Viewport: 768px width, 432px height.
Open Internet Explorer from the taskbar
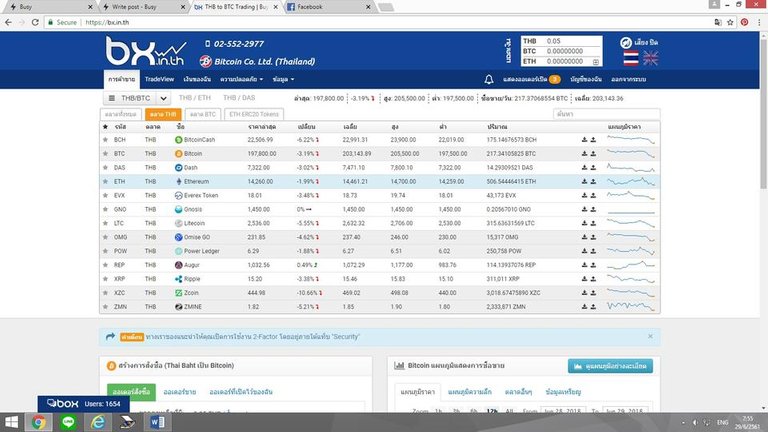97,422
